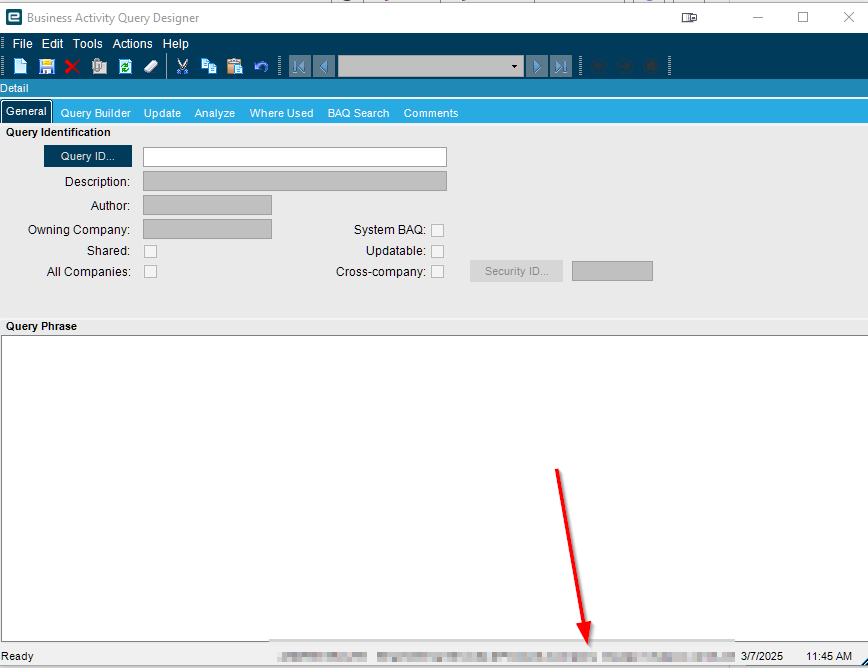868x668 pixels.
Task: Click the Query ID... search button
Action: (x=88, y=156)
